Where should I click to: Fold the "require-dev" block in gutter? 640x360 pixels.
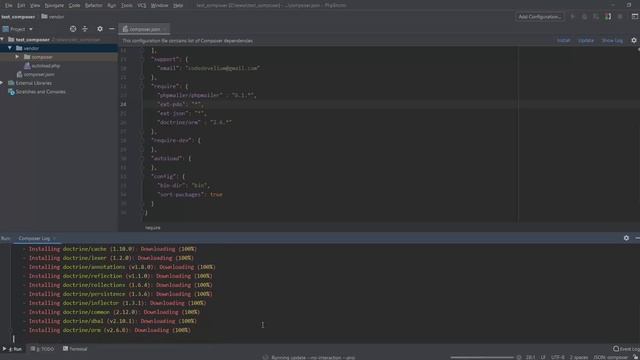(x=141, y=140)
